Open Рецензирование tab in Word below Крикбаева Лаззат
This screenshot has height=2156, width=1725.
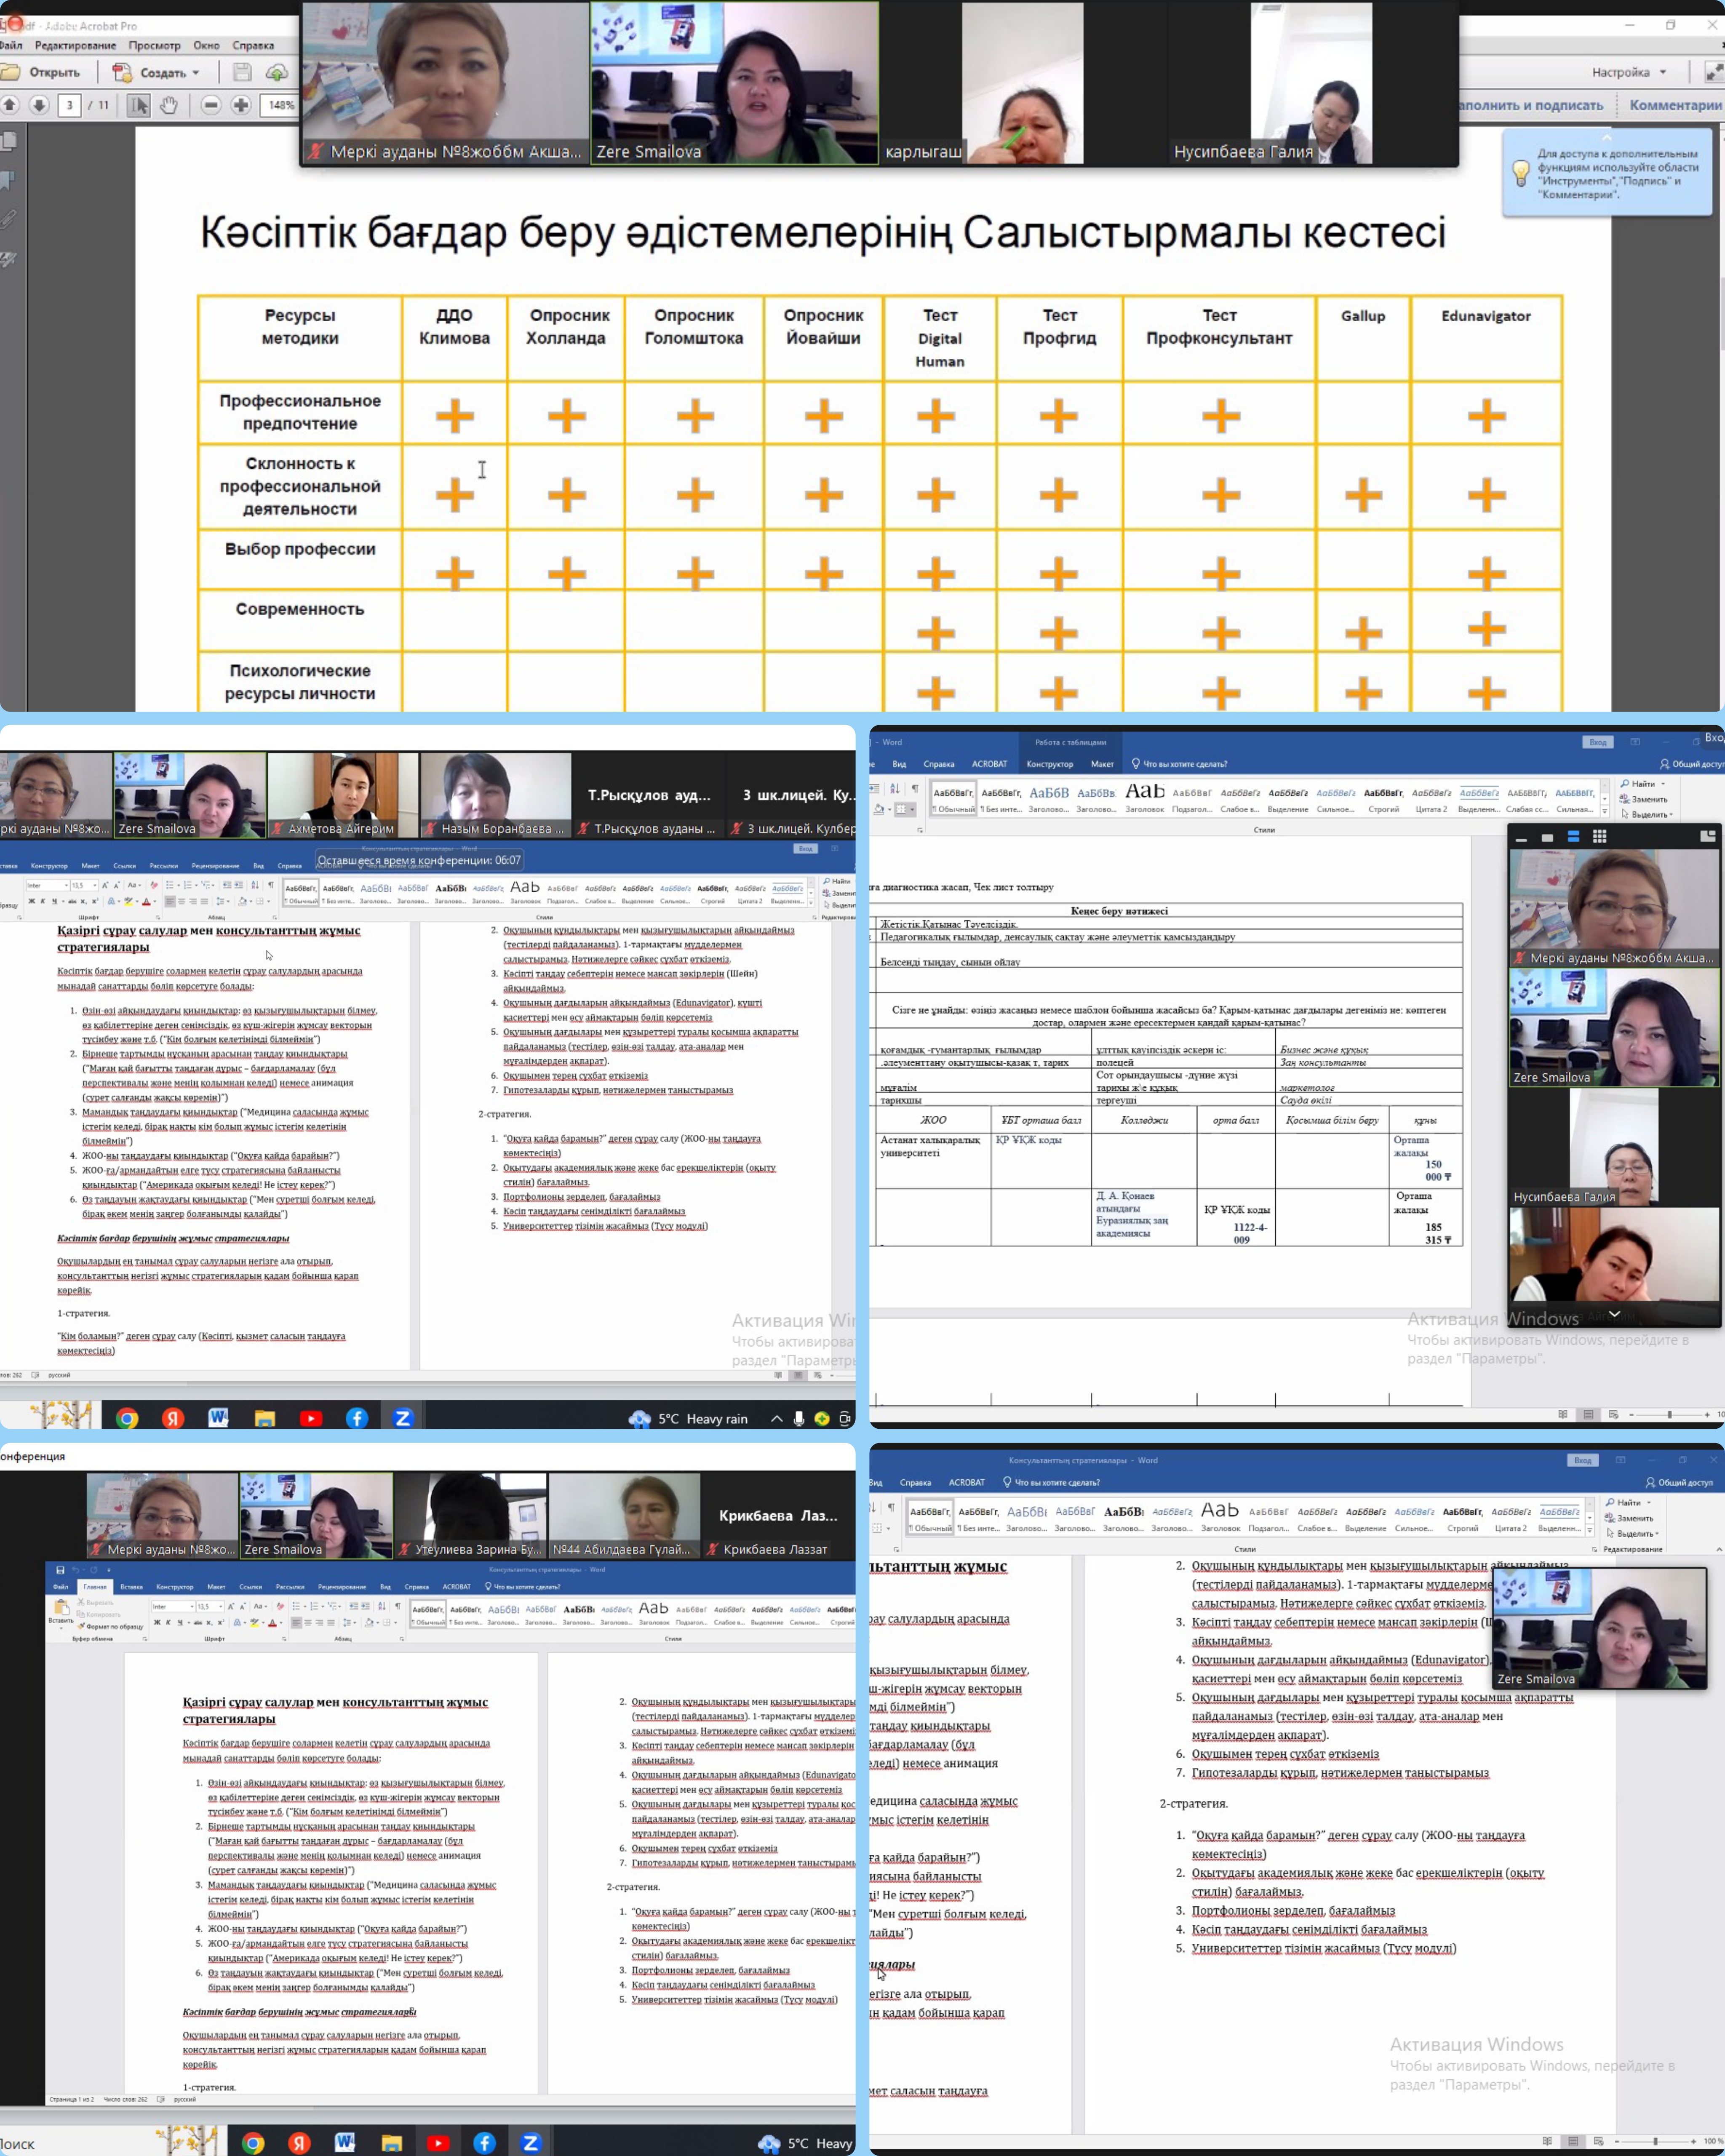342,1587
